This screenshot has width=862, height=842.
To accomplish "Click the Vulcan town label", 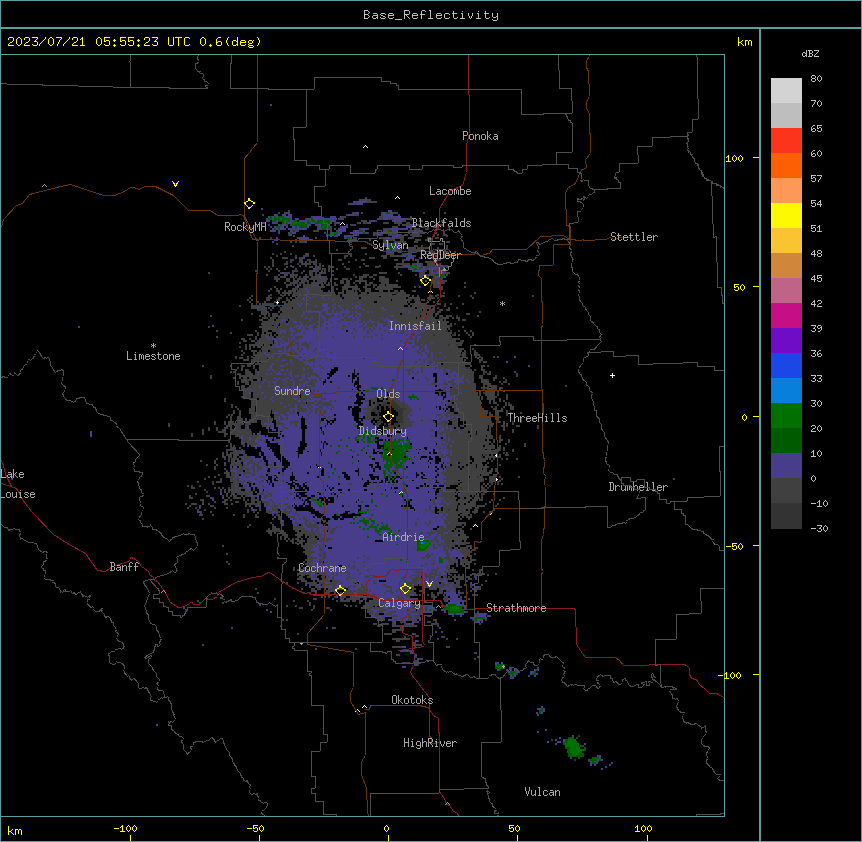I will 543,792.
